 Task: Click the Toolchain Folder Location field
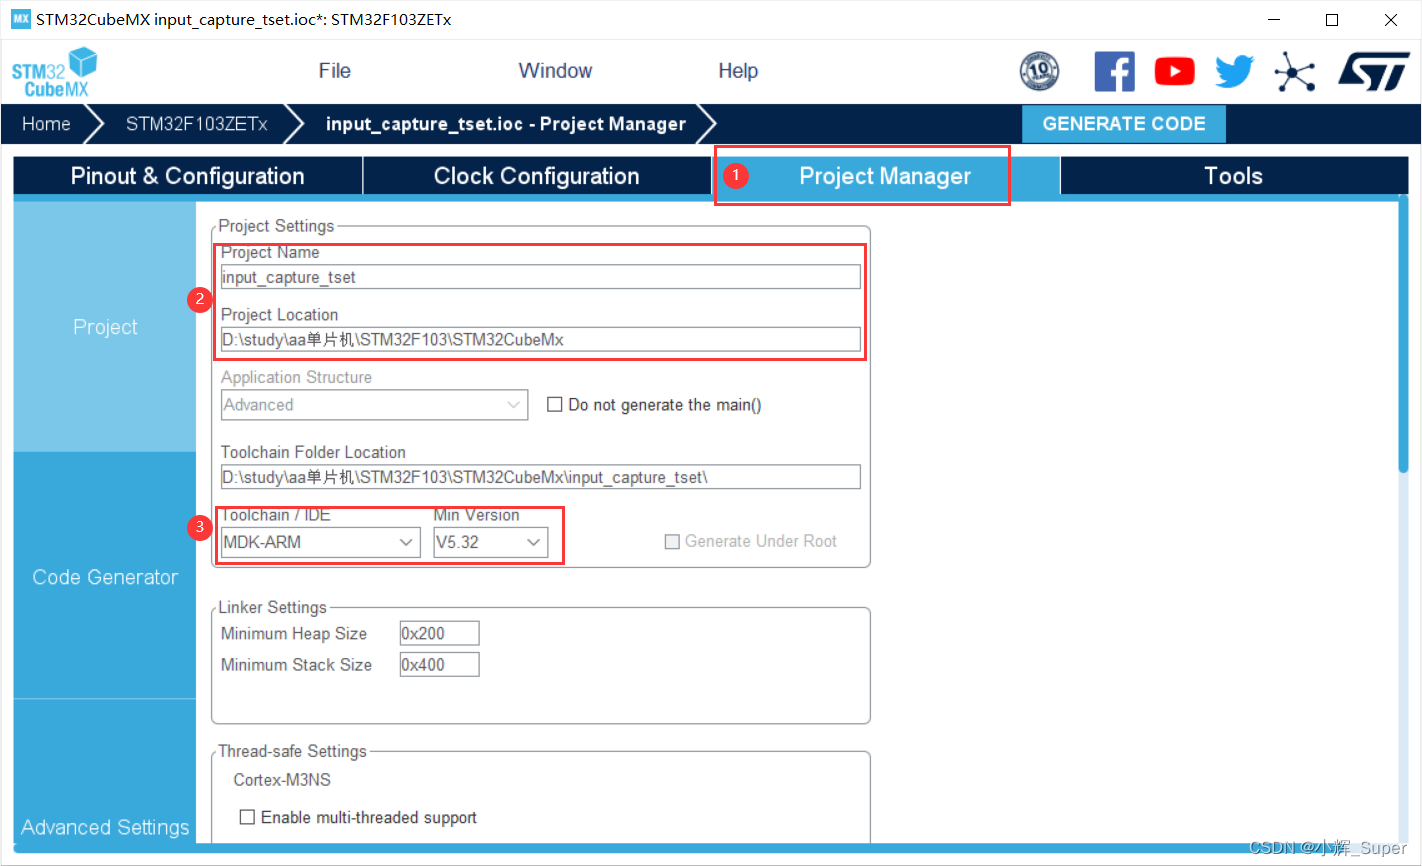pyautogui.click(x=540, y=477)
